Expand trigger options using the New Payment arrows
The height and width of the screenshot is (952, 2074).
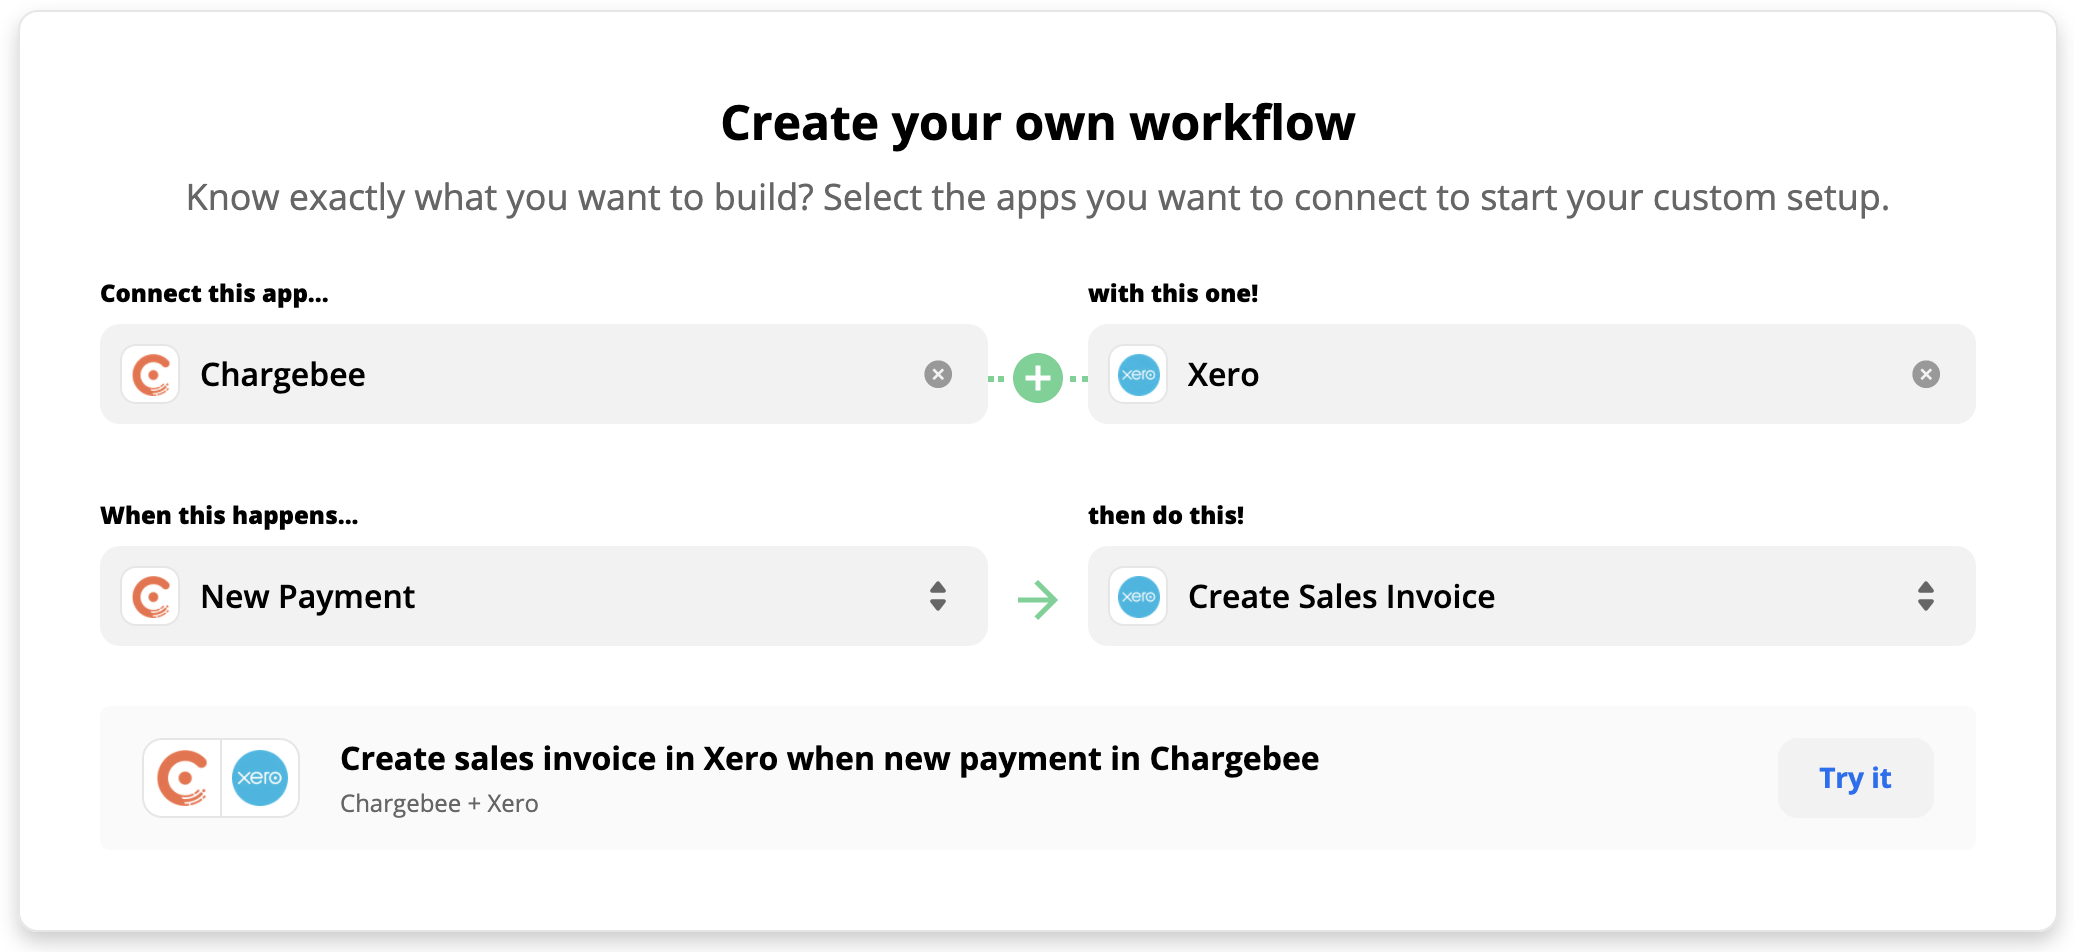tap(938, 597)
